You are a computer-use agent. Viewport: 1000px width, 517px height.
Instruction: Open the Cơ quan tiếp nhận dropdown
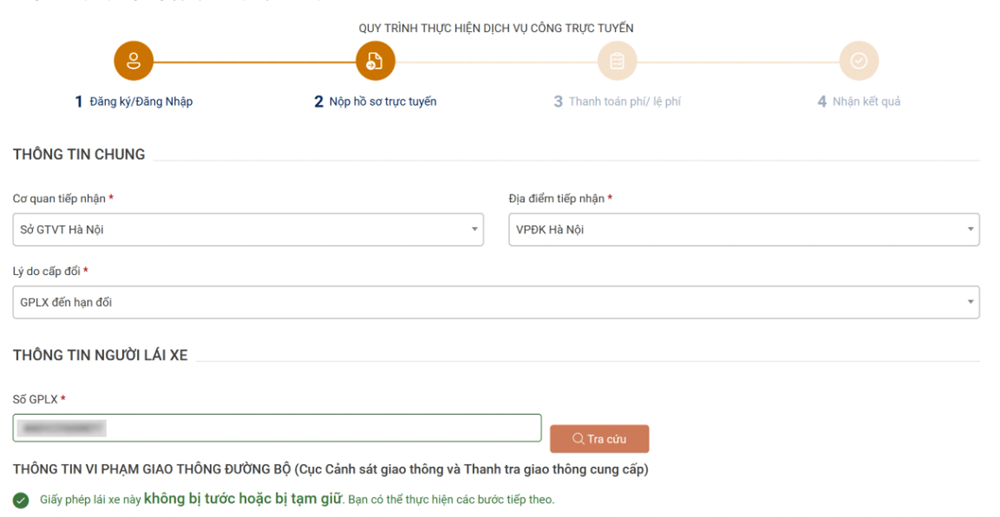pos(474,230)
